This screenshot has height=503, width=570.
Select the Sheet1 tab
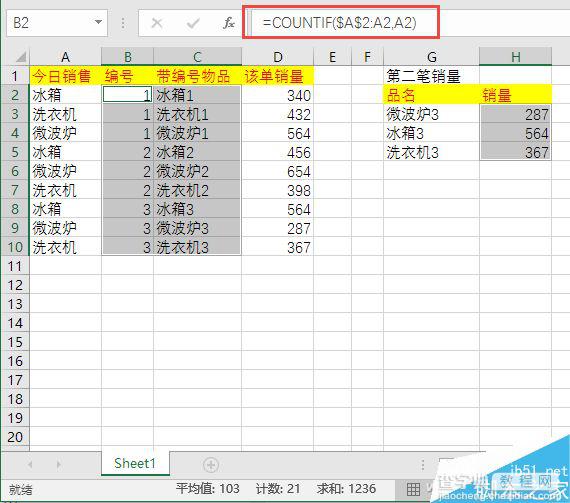click(x=135, y=463)
